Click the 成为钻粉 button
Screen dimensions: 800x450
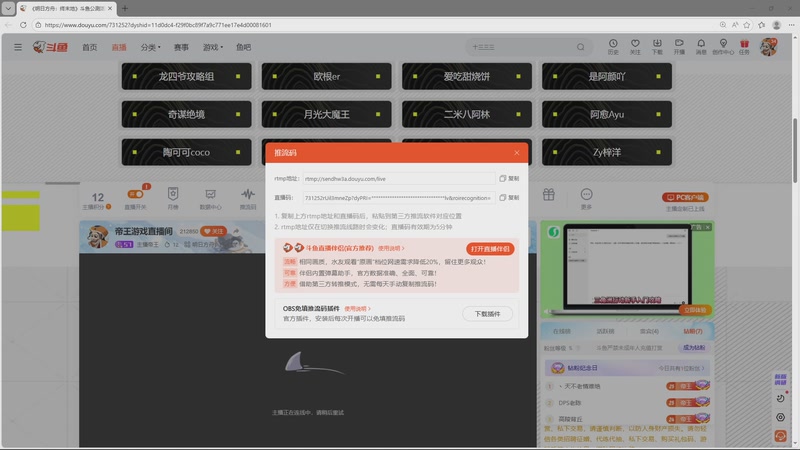(x=694, y=347)
